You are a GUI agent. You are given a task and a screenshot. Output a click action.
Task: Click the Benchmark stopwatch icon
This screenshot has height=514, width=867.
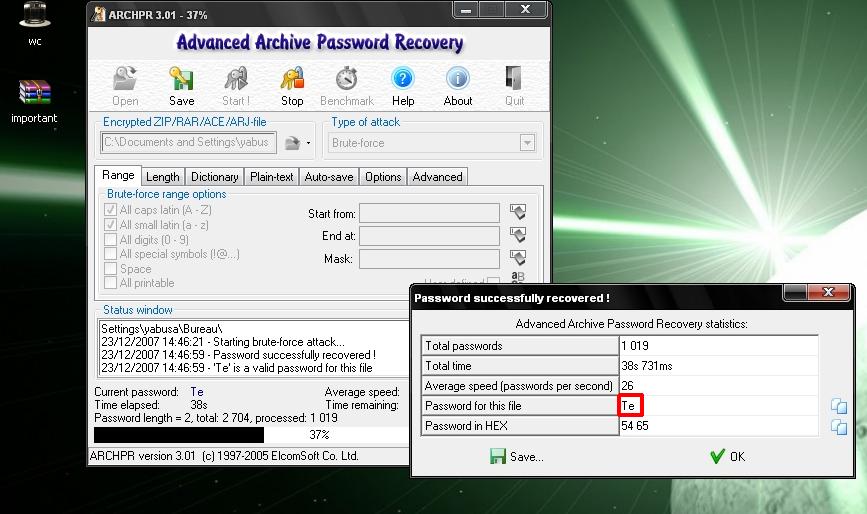click(347, 78)
